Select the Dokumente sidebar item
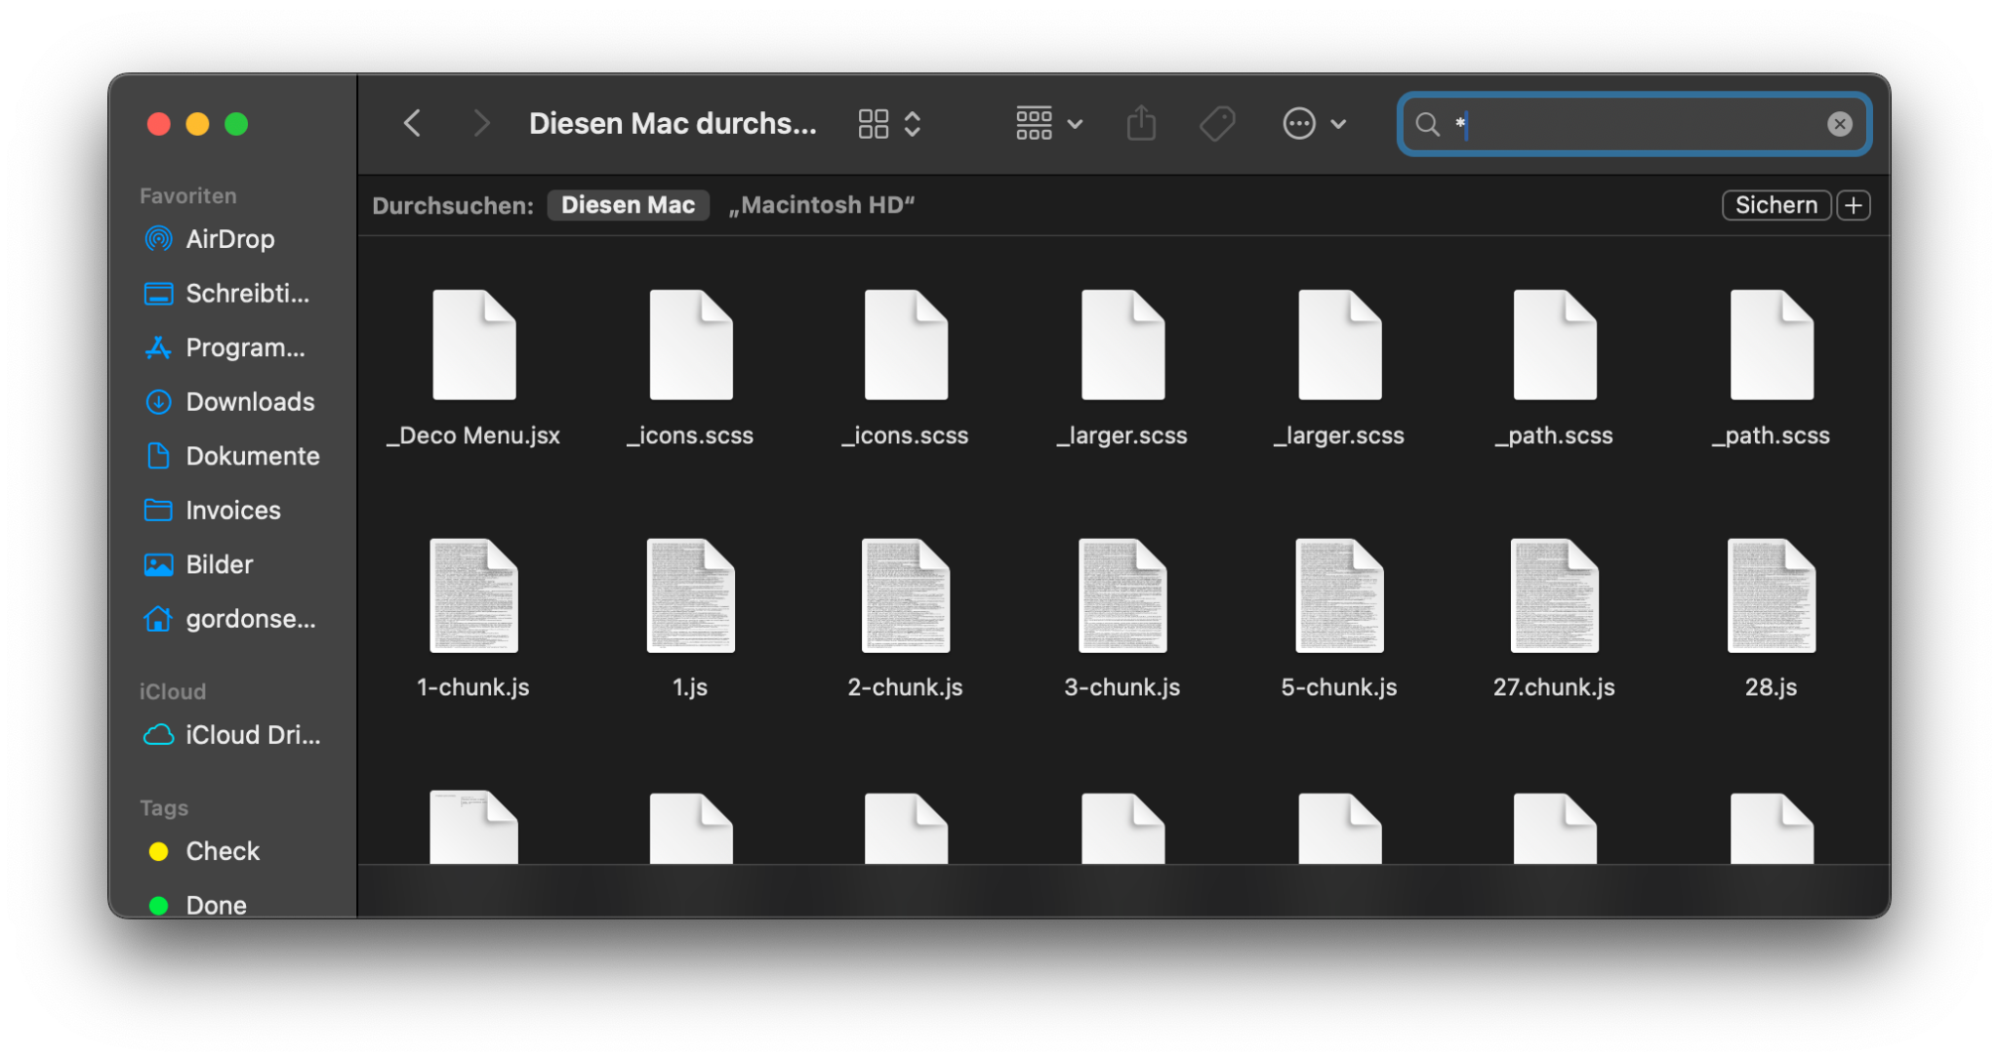Image resolution: width=1999 pixels, height=1062 pixels. (252, 456)
